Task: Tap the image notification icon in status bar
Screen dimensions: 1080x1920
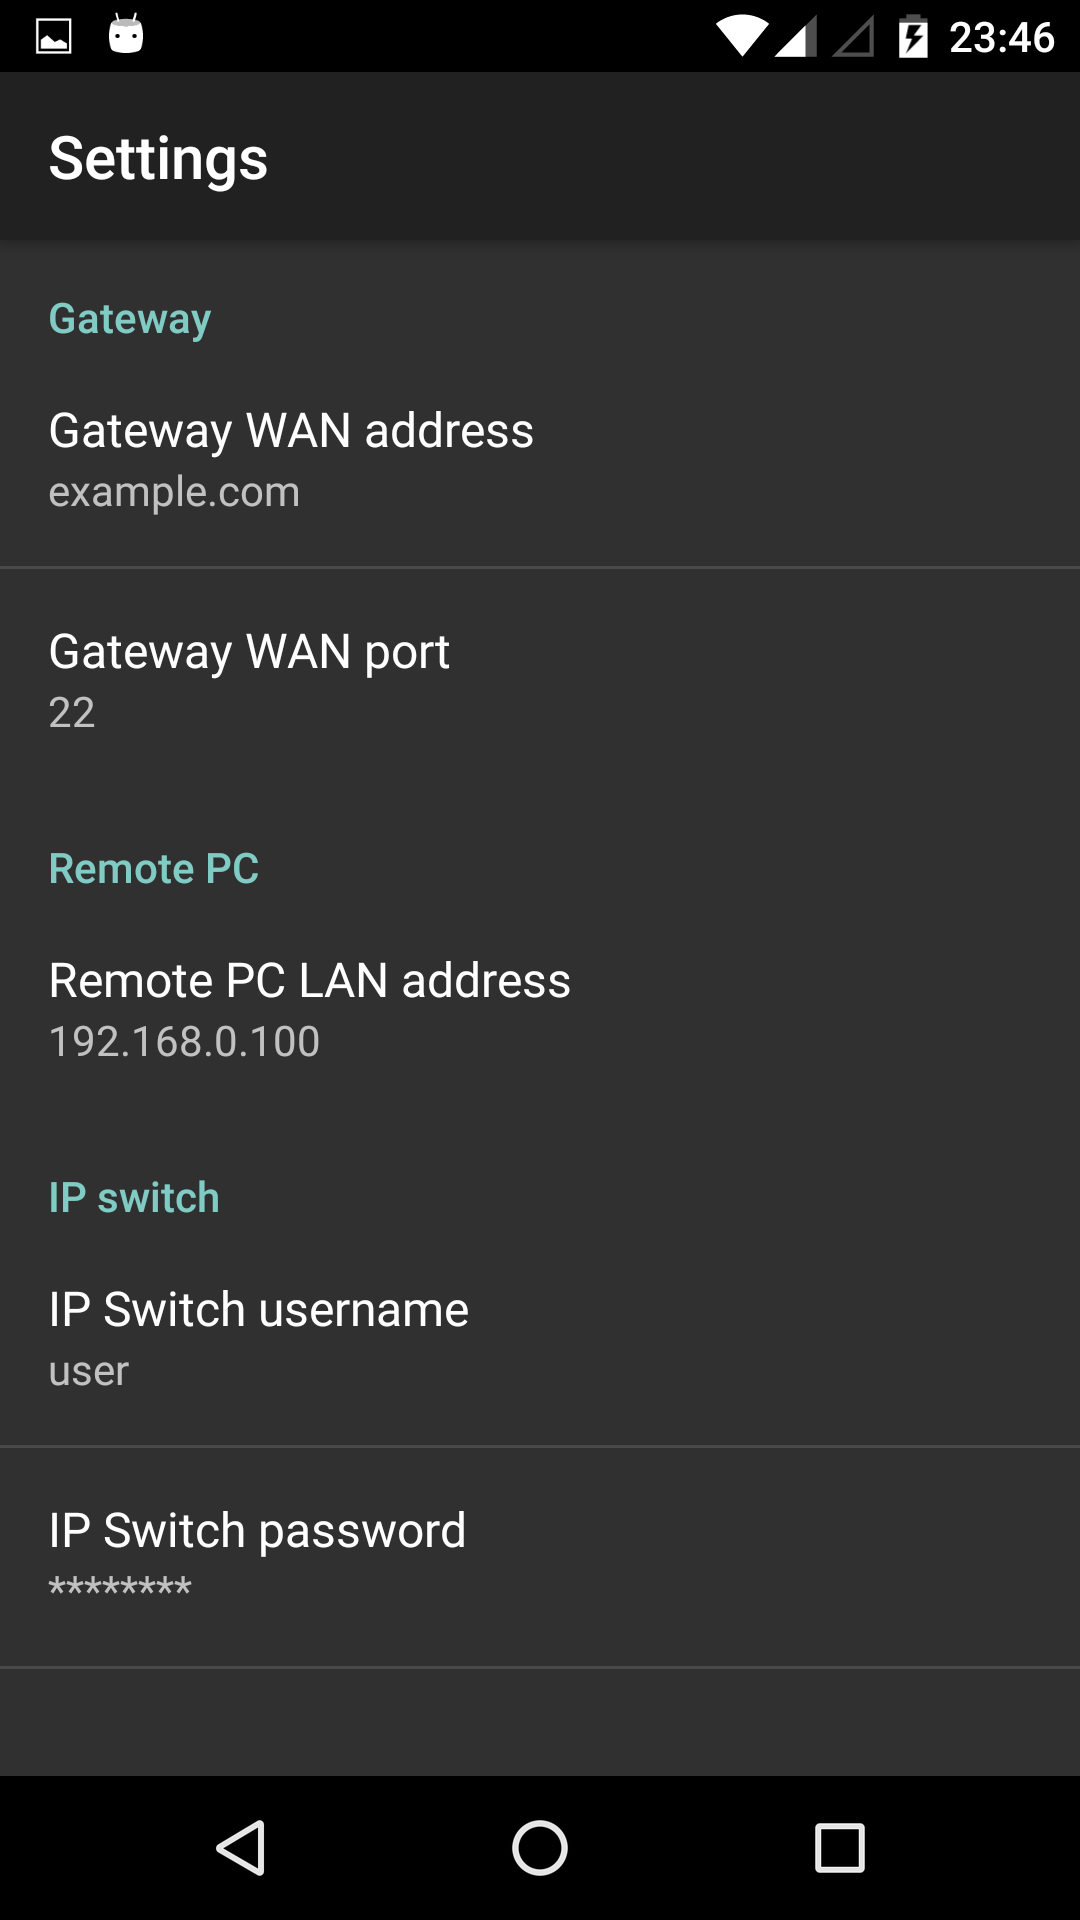Action: pyautogui.click(x=54, y=37)
